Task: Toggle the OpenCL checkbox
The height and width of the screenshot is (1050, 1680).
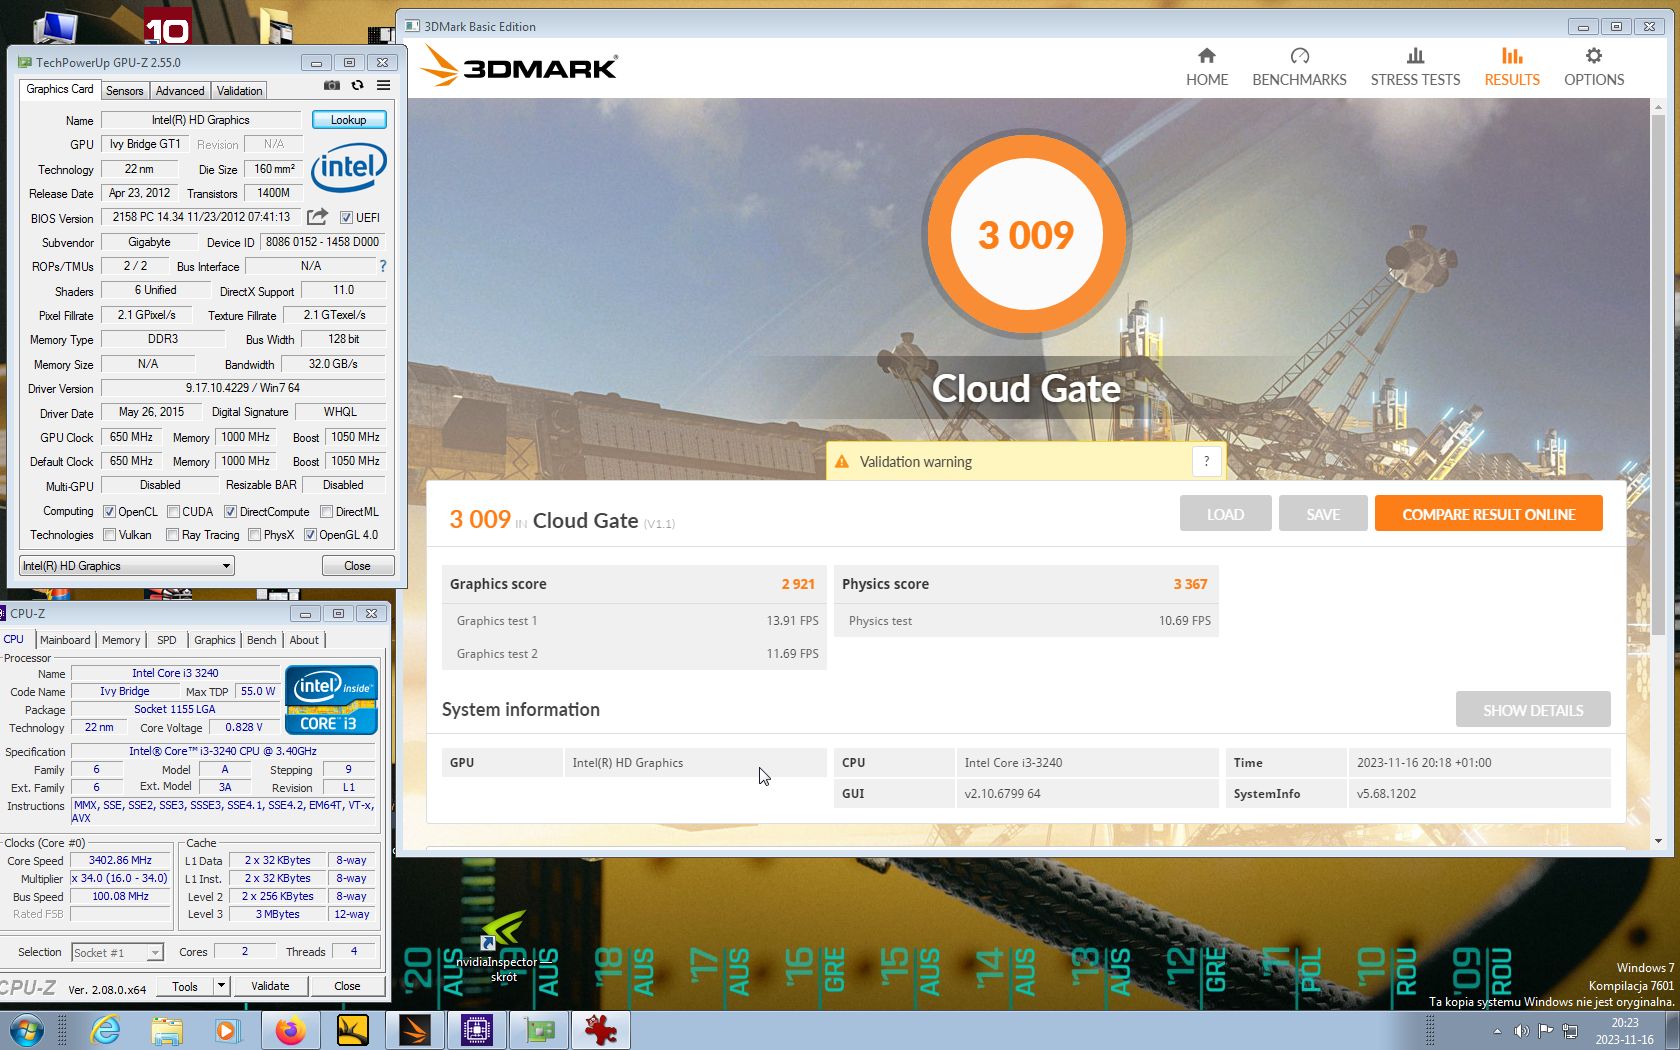Action: (110, 511)
